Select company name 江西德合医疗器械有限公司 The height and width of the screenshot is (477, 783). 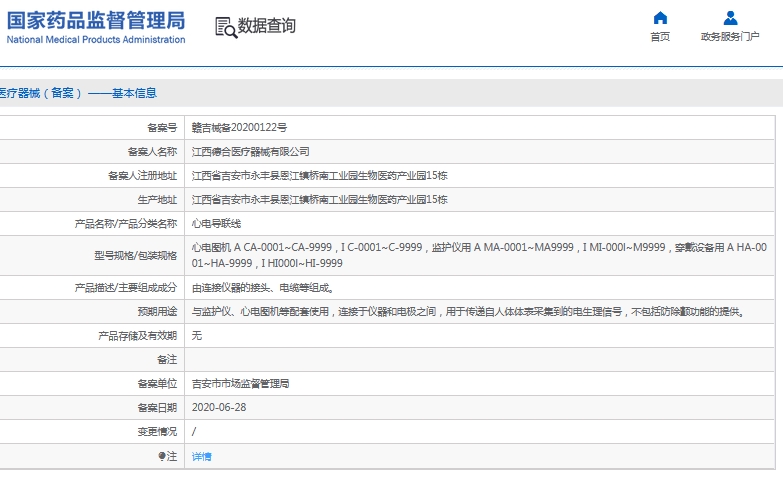[x=251, y=152]
